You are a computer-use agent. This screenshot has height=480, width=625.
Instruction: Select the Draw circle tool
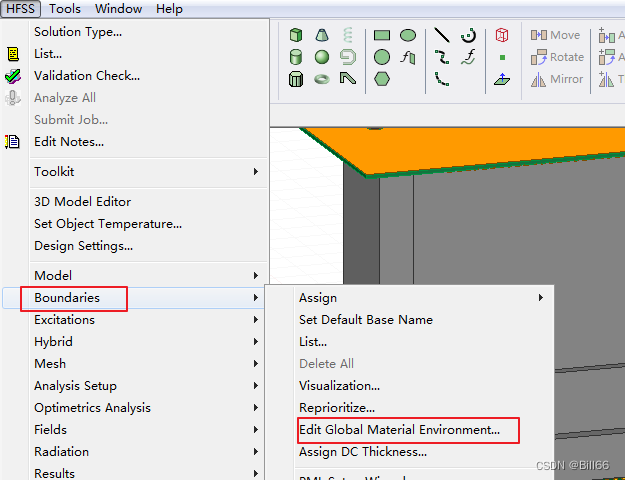pyautogui.click(x=382, y=57)
